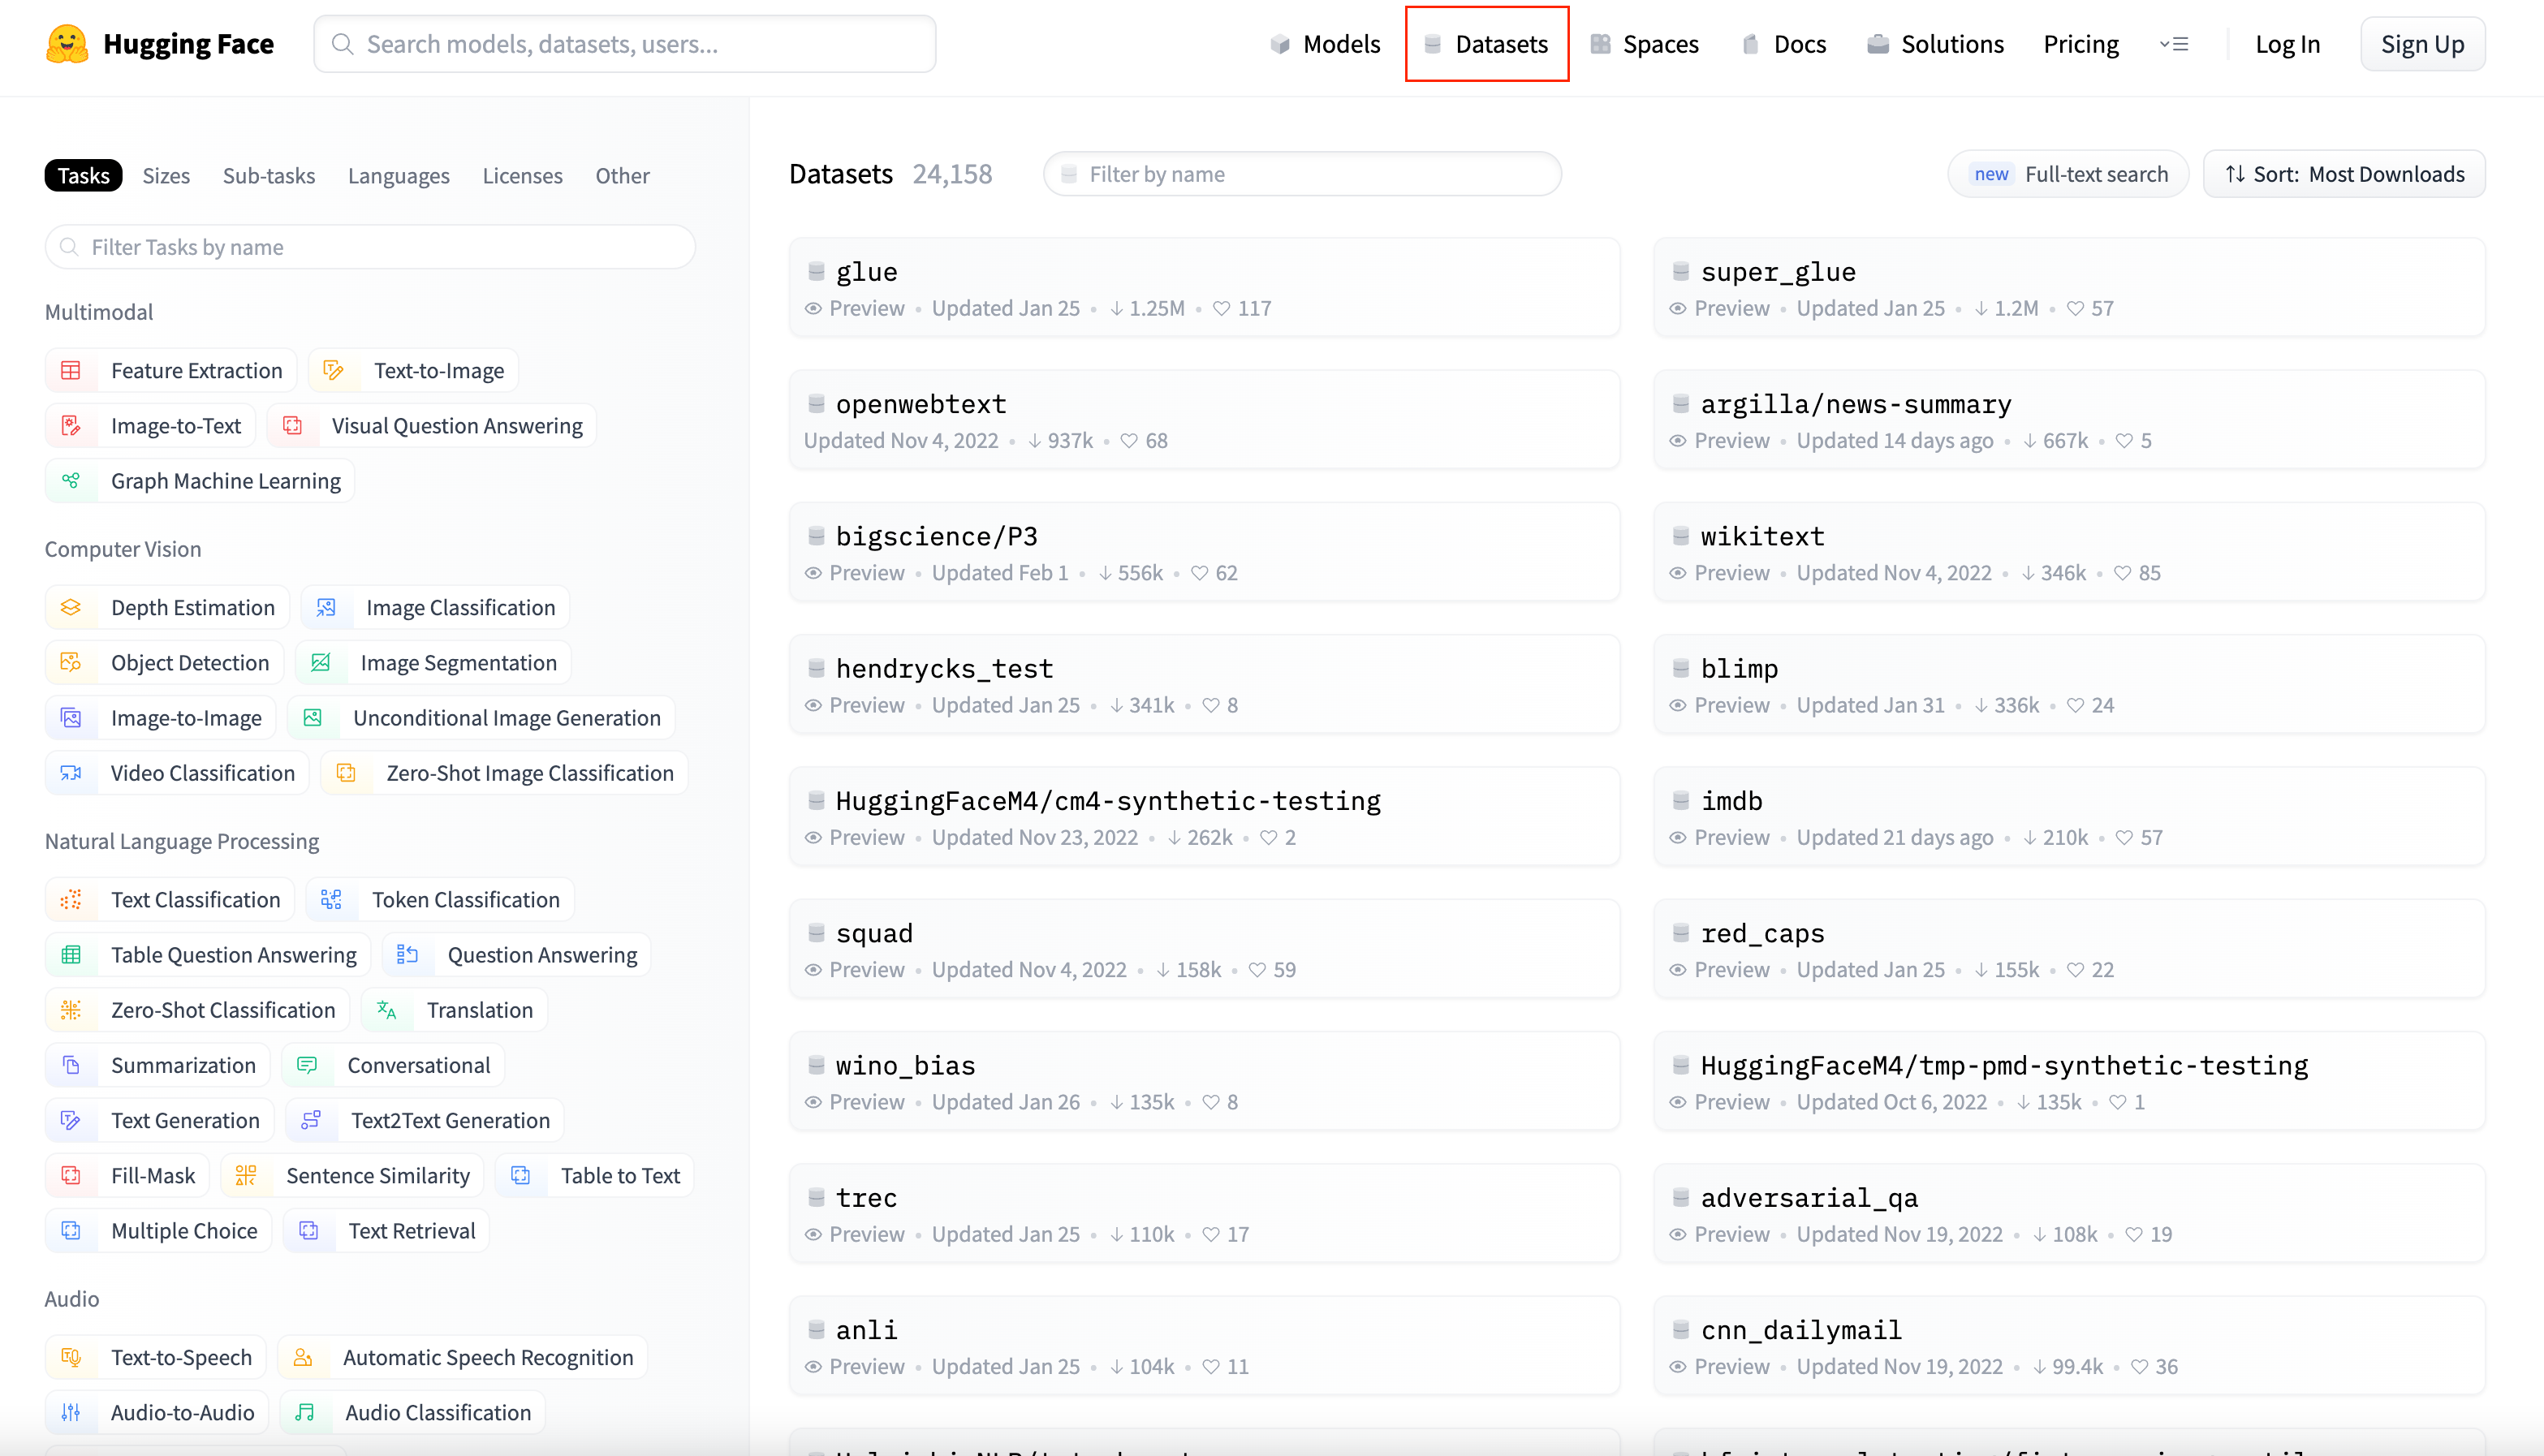This screenshot has width=2544, height=1456.
Task: Click the Hugging Face emoji logo
Action: coord(67,44)
